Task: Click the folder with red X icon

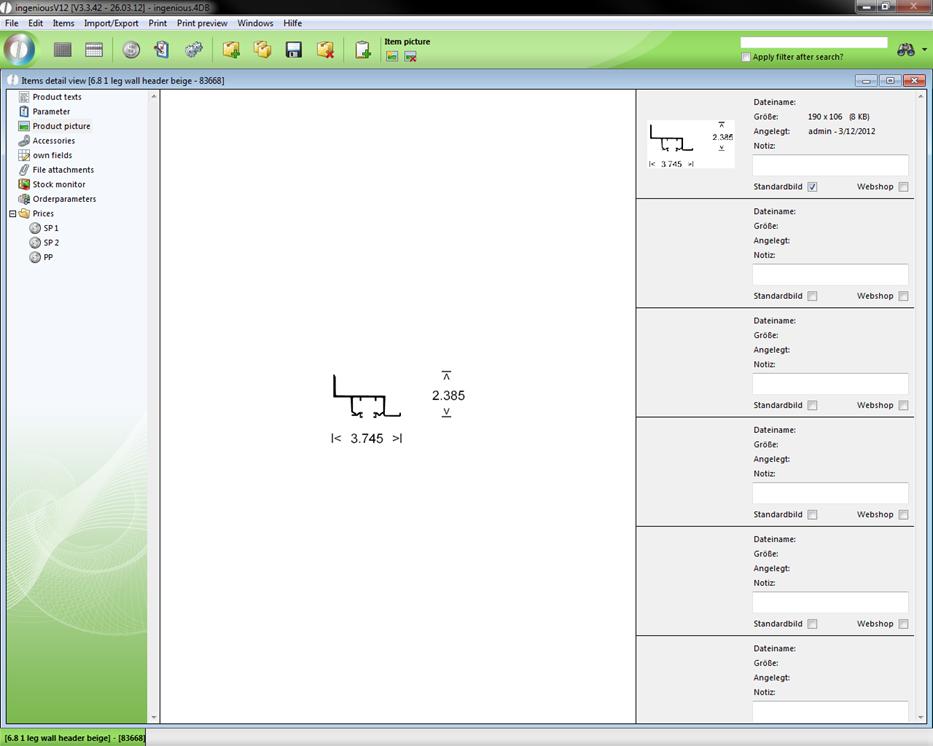Action: (325, 50)
